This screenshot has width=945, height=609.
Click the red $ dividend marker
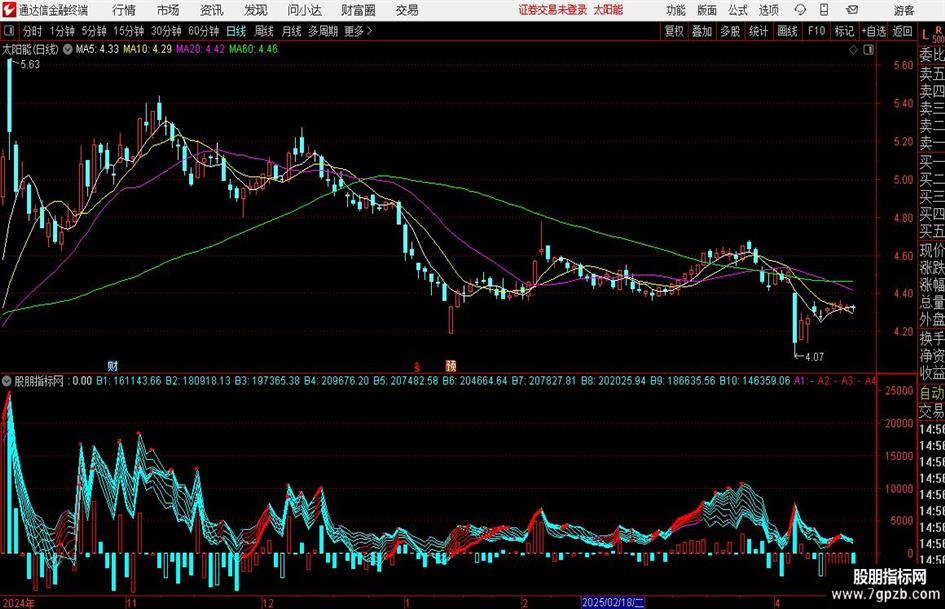click(x=416, y=366)
